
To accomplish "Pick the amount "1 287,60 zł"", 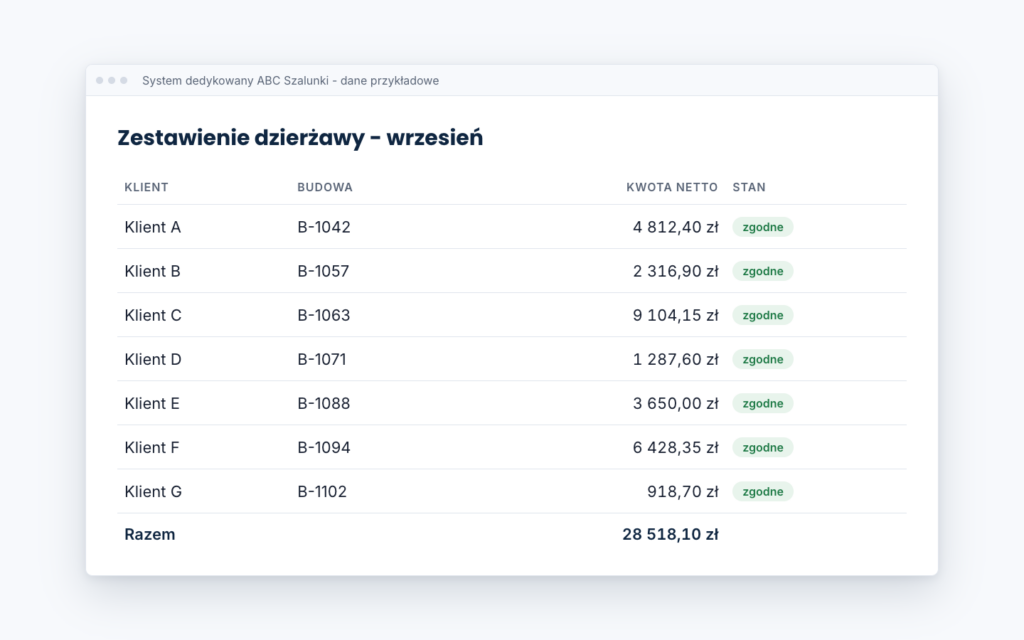I will pyautogui.click(x=675, y=359).
